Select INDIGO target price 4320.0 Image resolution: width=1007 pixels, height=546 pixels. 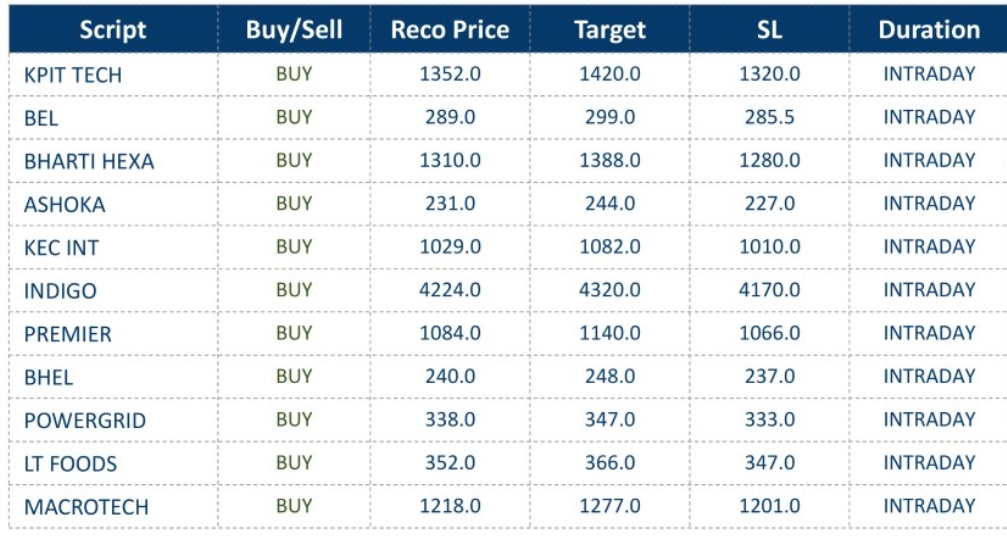tap(610, 290)
